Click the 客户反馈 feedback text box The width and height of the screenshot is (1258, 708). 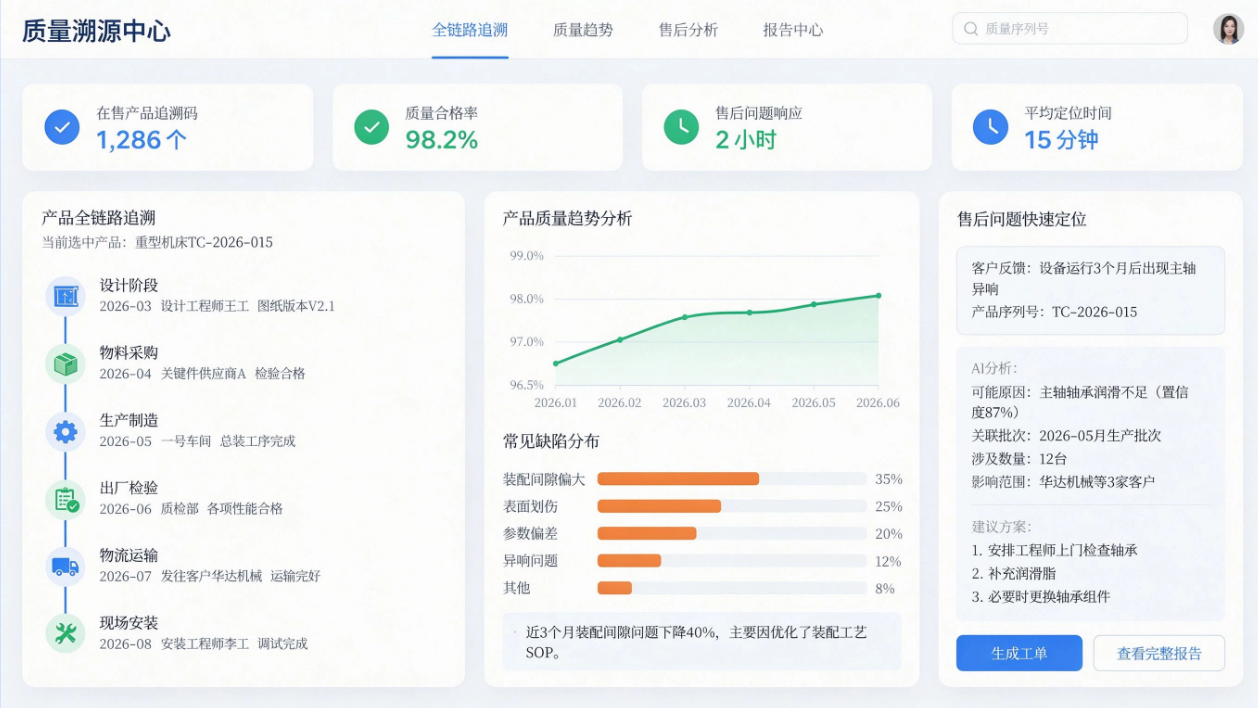[1090, 290]
